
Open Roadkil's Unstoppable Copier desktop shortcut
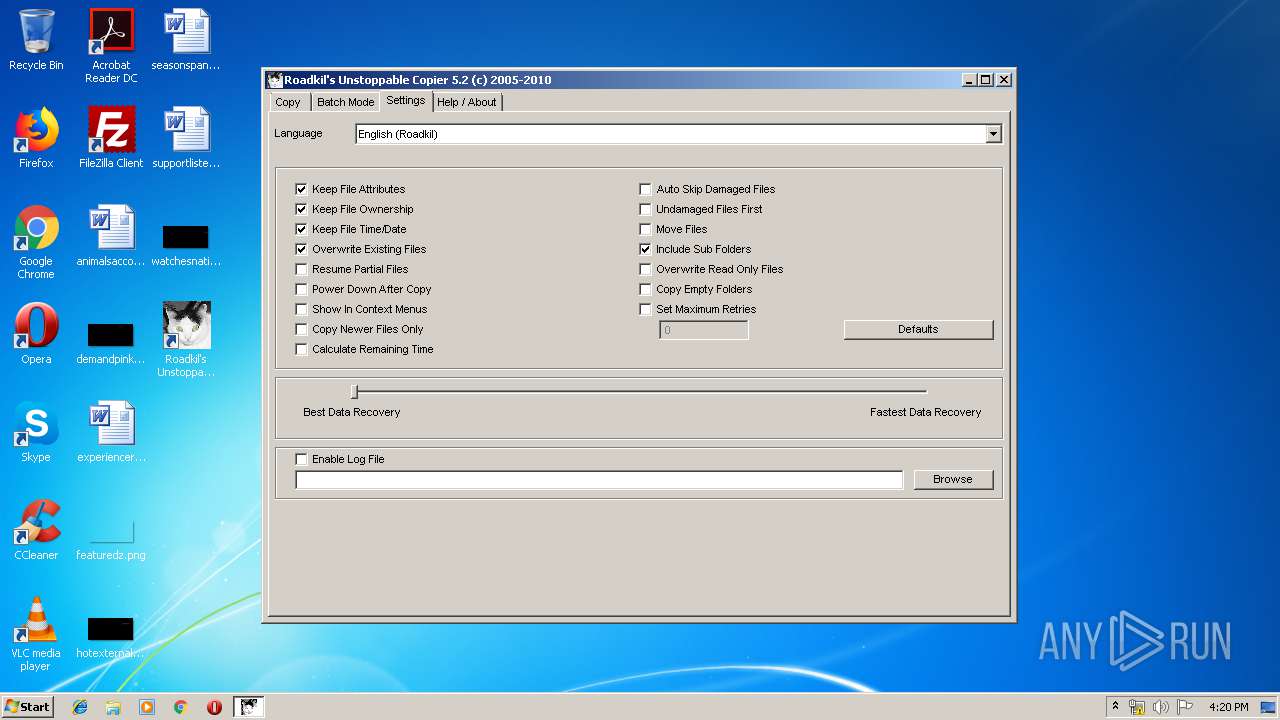[x=186, y=340]
